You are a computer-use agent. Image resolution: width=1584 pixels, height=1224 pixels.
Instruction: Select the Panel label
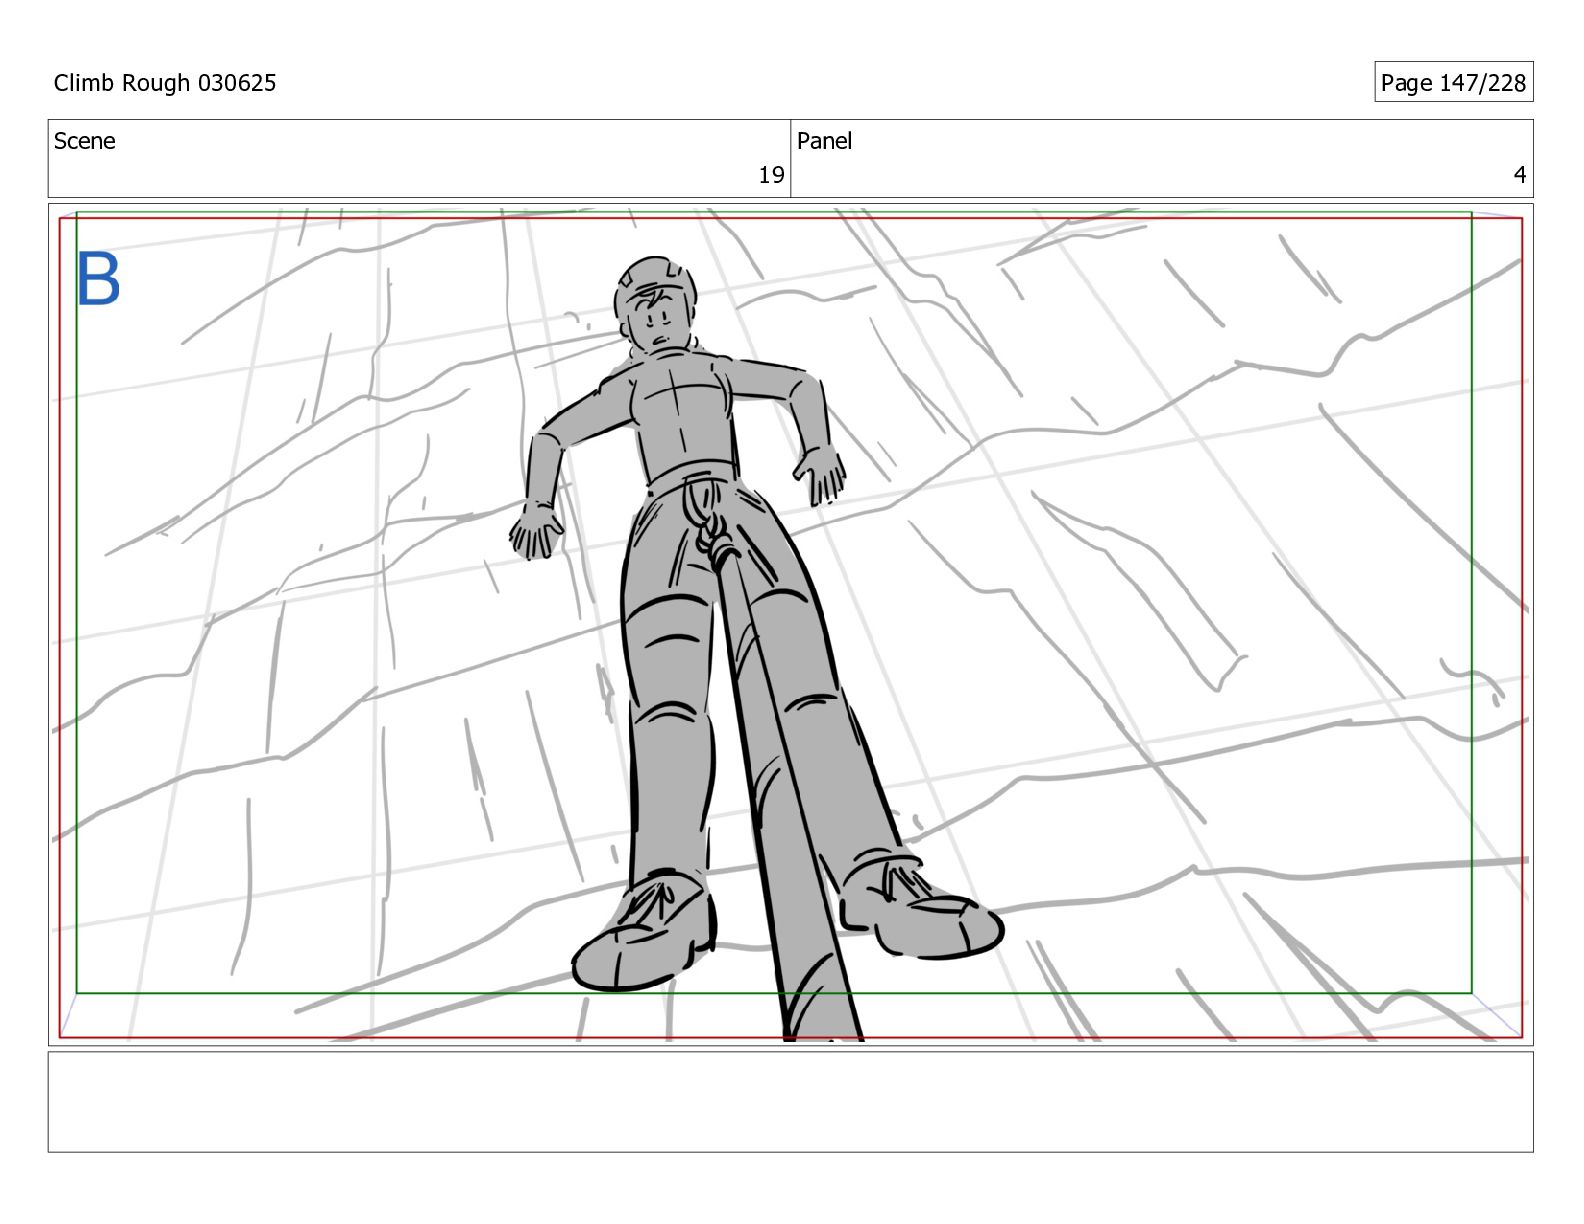pos(824,141)
